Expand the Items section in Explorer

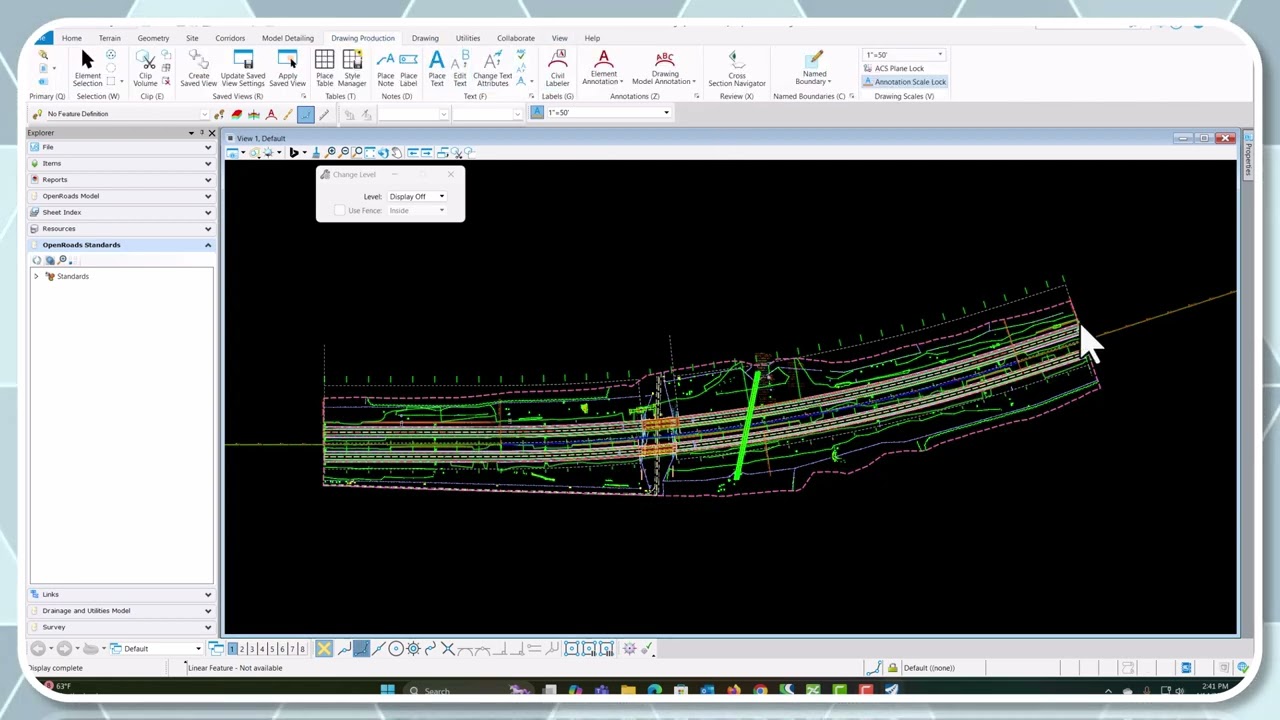121,163
